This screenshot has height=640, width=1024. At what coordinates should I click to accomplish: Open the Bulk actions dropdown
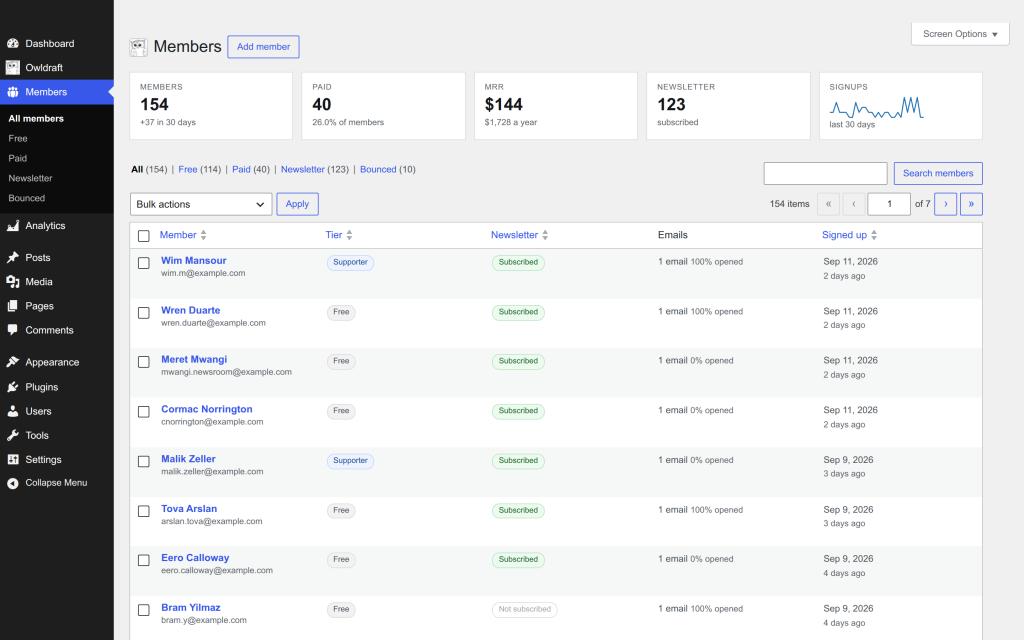[x=201, y=204]
